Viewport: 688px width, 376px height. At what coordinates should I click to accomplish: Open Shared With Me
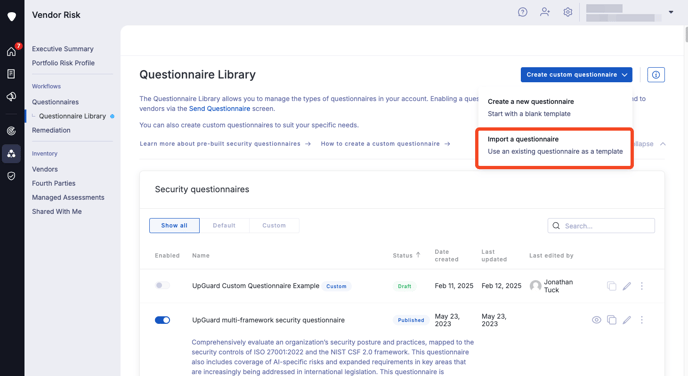(57, 211)
